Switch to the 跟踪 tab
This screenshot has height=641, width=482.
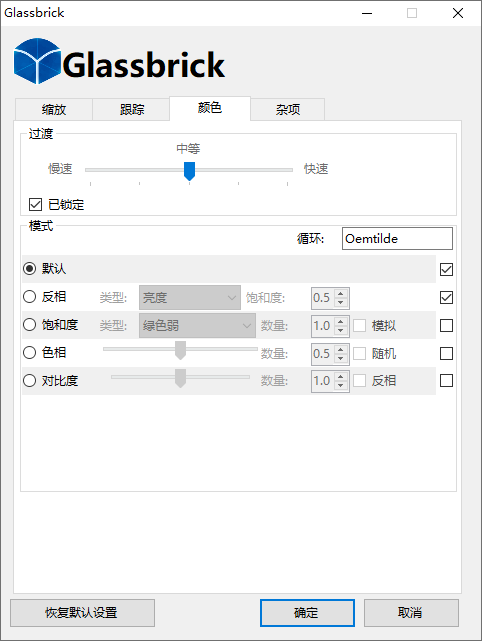tap(131, 109)
